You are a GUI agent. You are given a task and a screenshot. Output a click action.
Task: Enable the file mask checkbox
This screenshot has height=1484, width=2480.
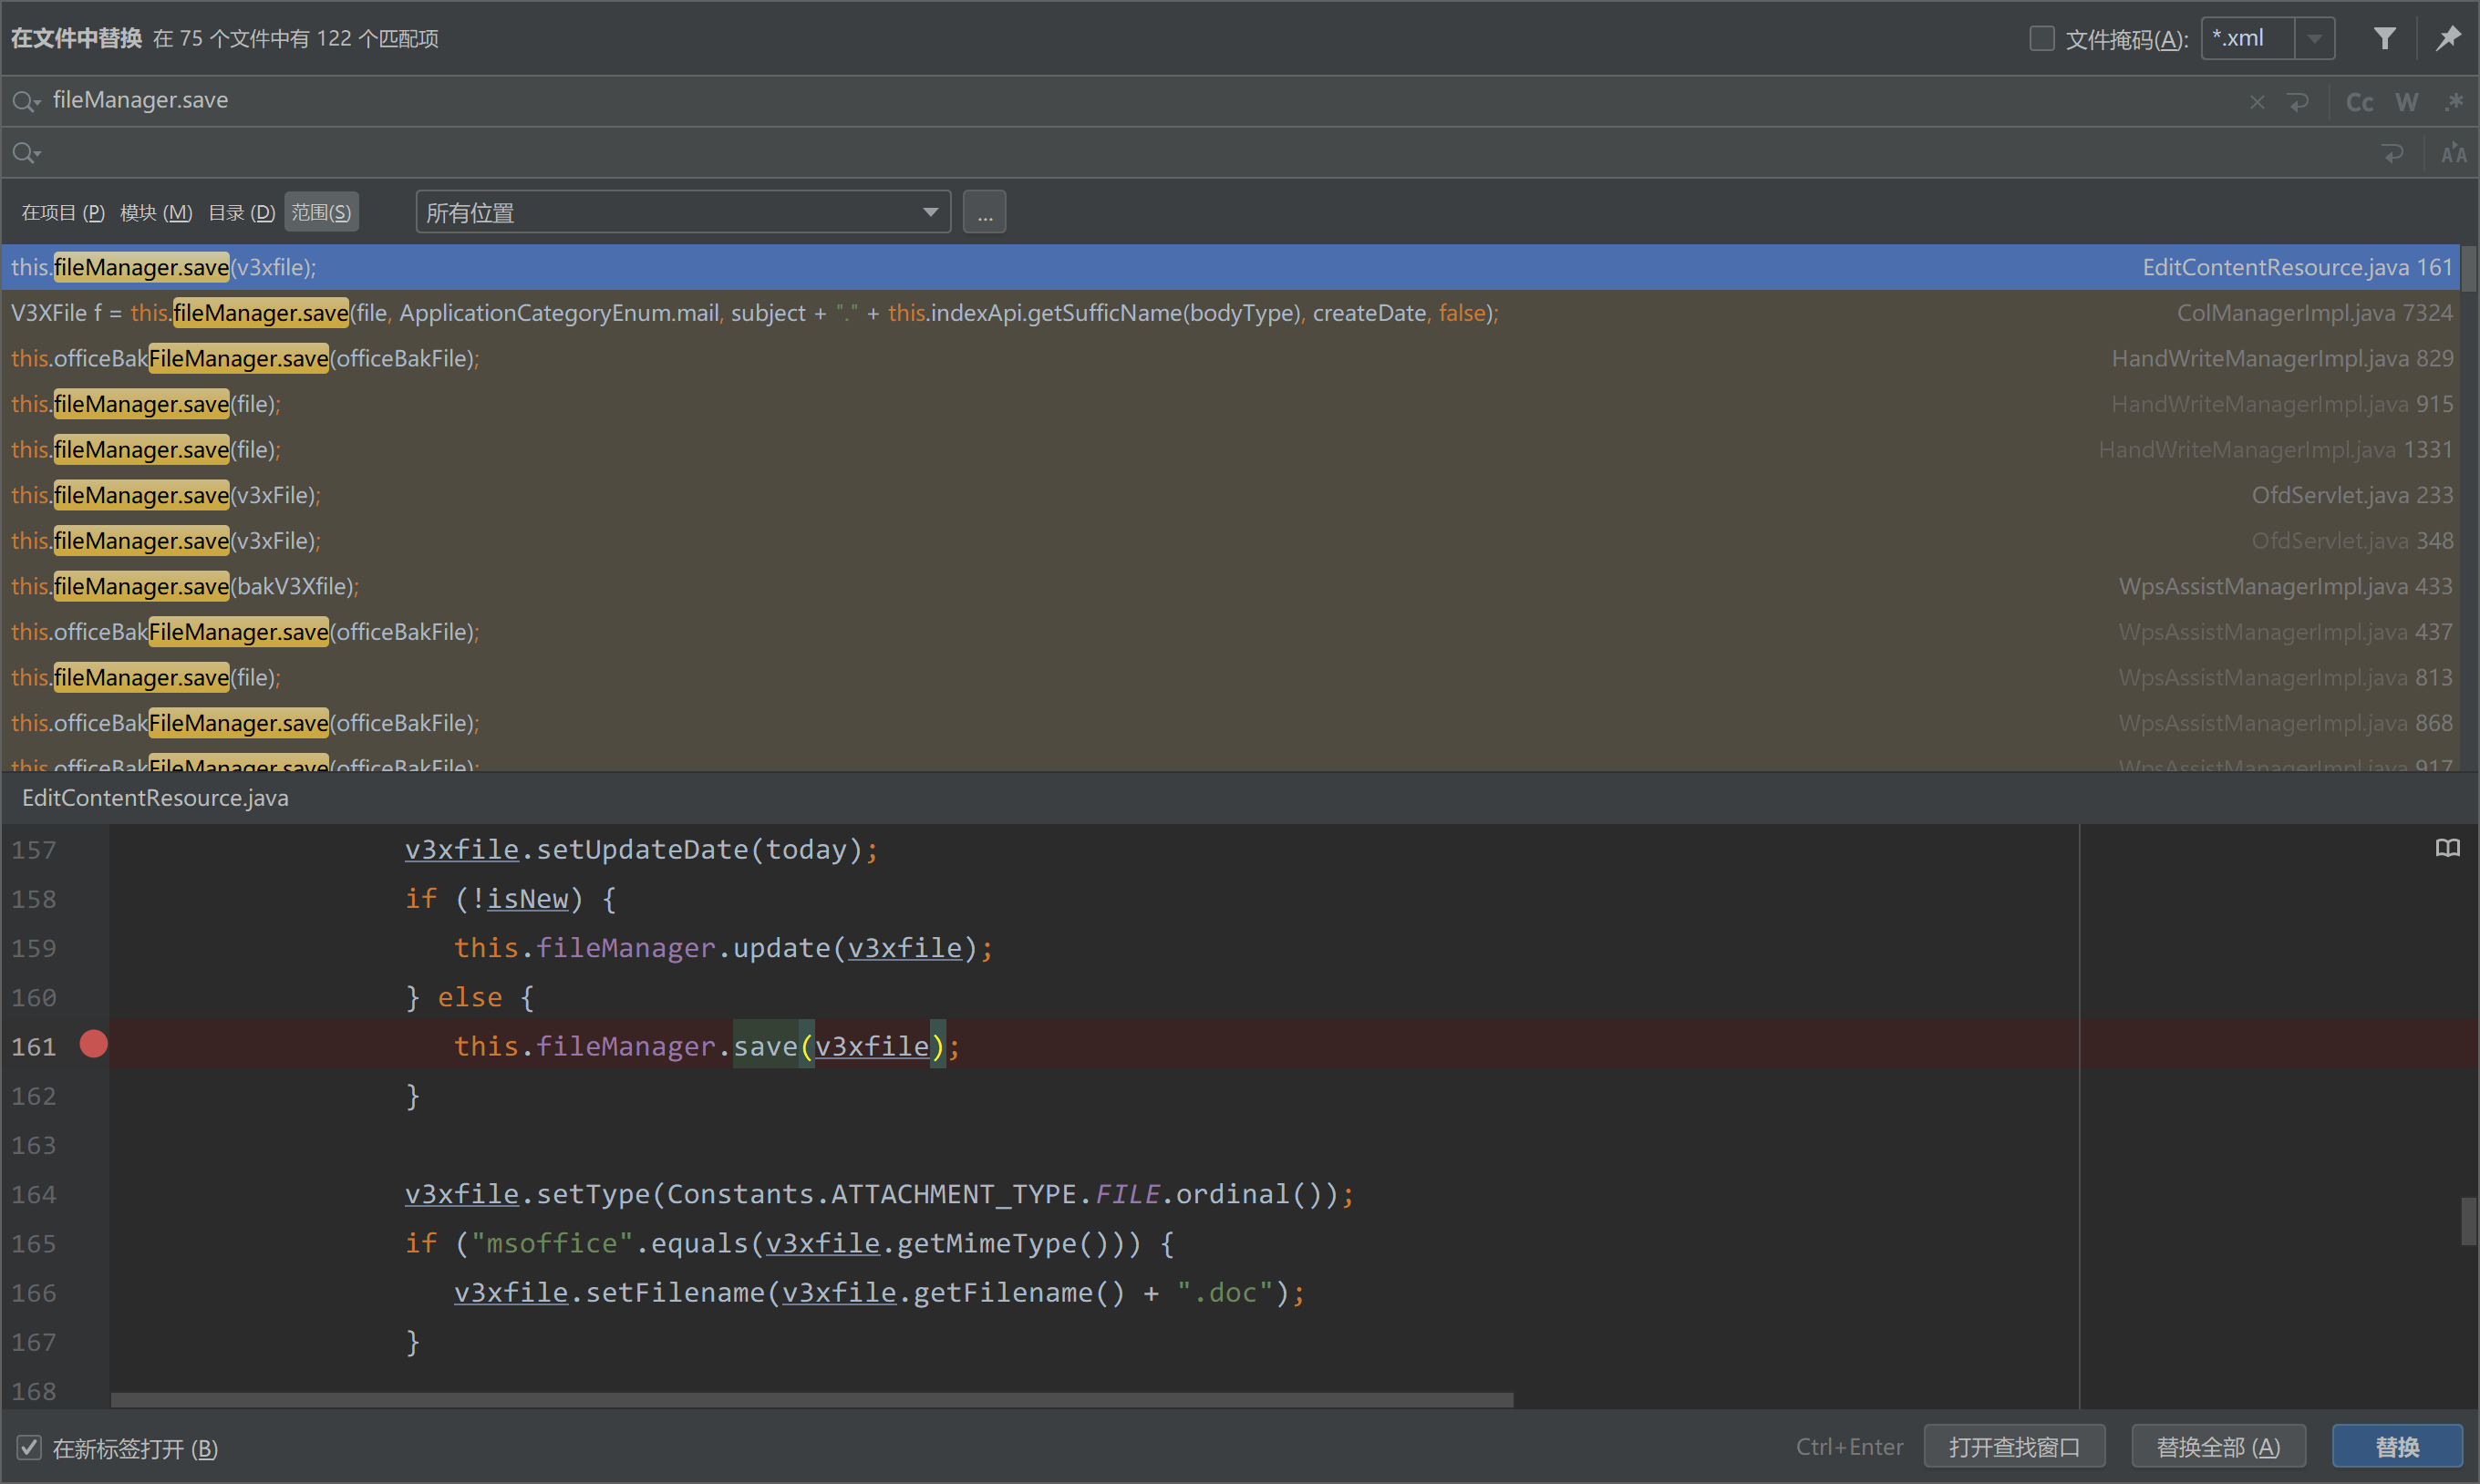coord(2041,39)
